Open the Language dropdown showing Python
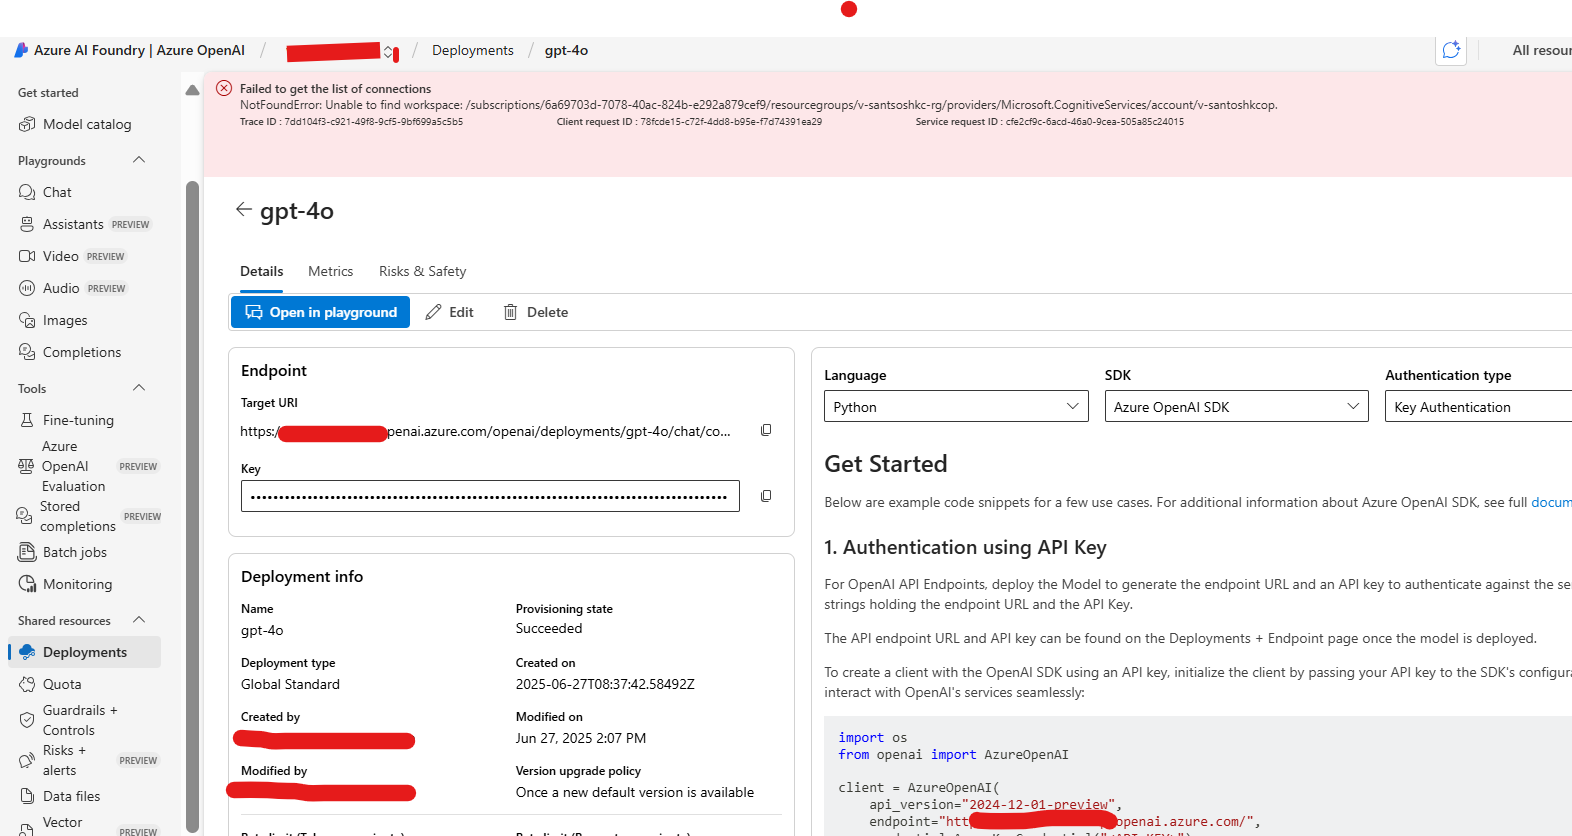This screenshot has width=1572, height=836. [956, 406]
